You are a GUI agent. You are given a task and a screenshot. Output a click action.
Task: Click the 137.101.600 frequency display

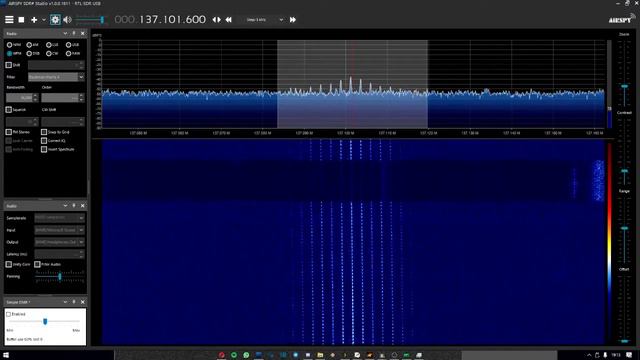pos(172,20)
